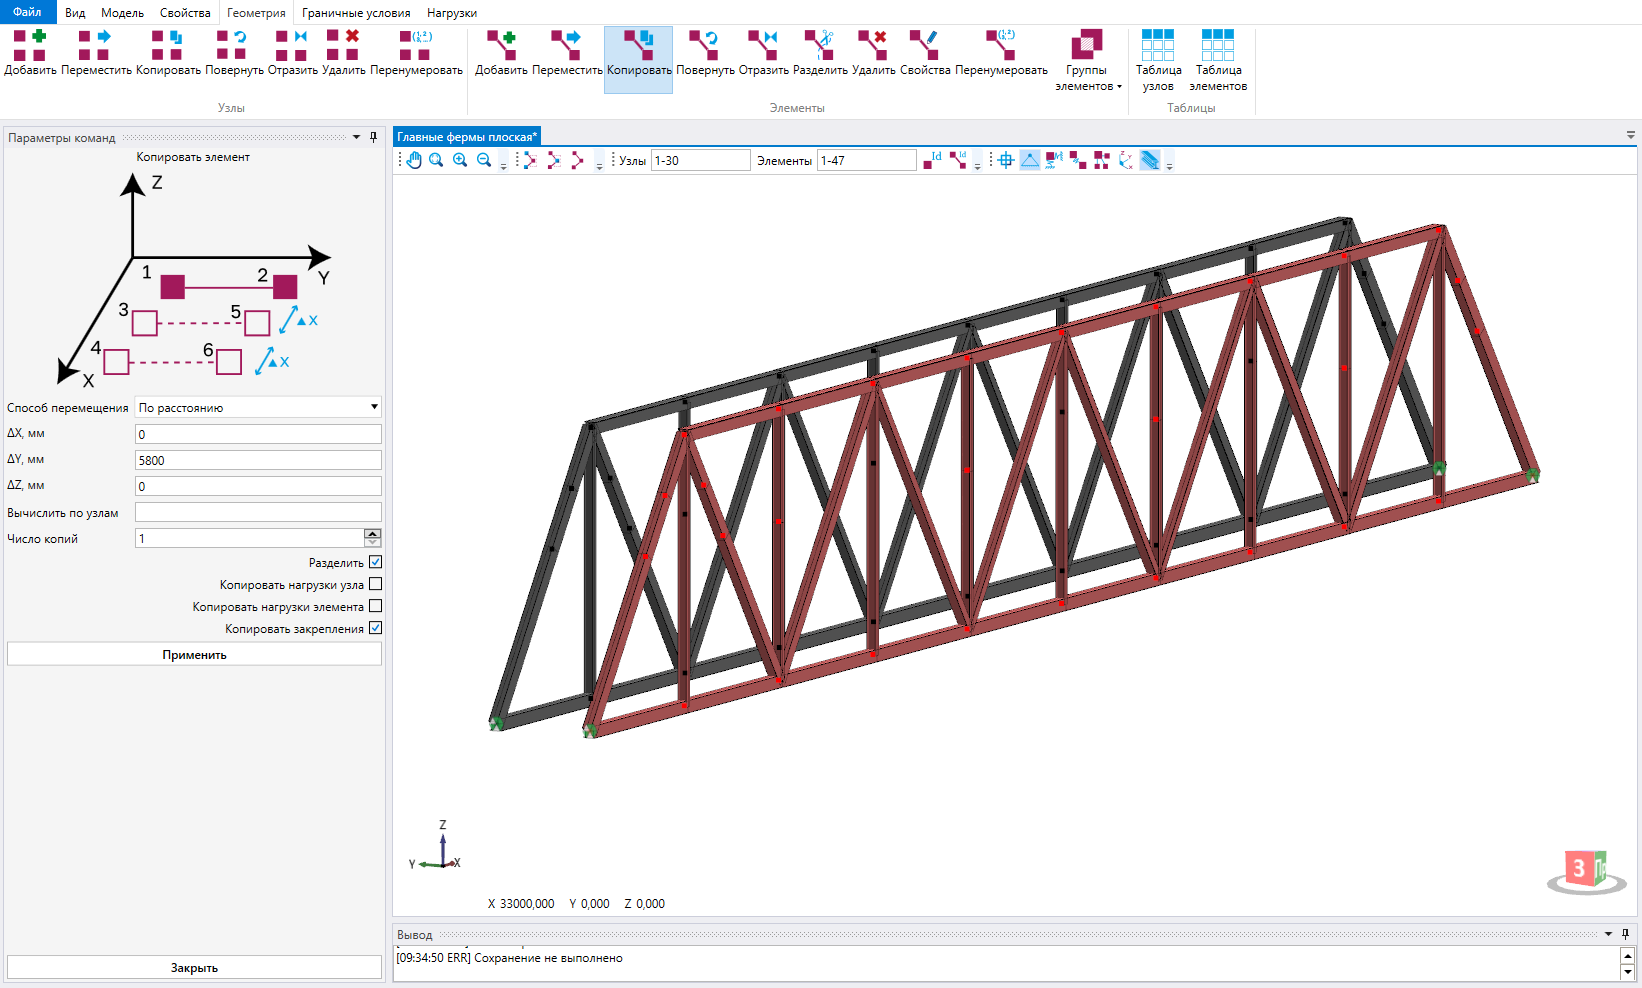Select Главные фермы плоская* document tab

(467, 137)
